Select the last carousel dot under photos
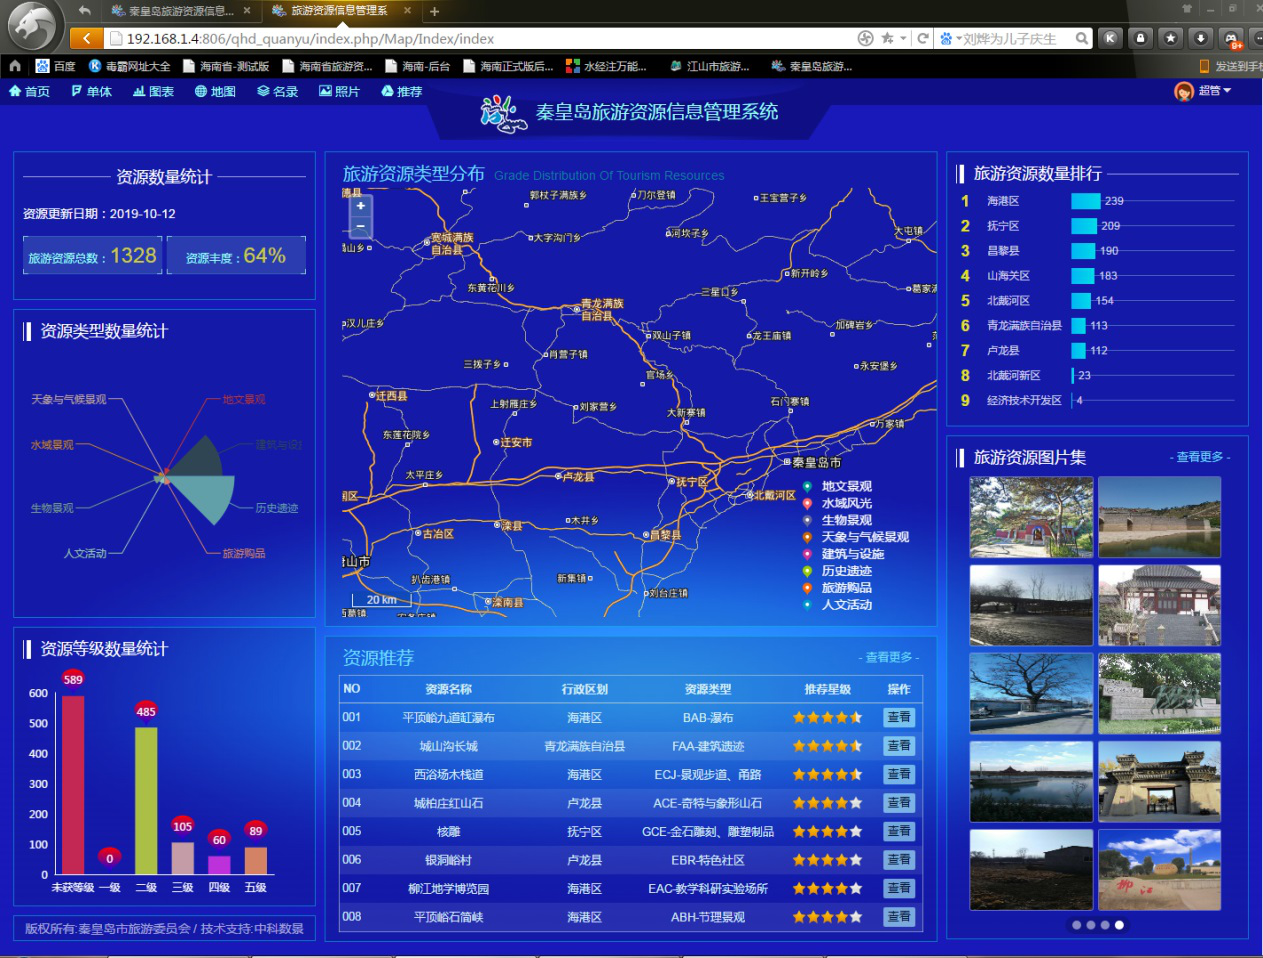 [x=1119, y=925]
